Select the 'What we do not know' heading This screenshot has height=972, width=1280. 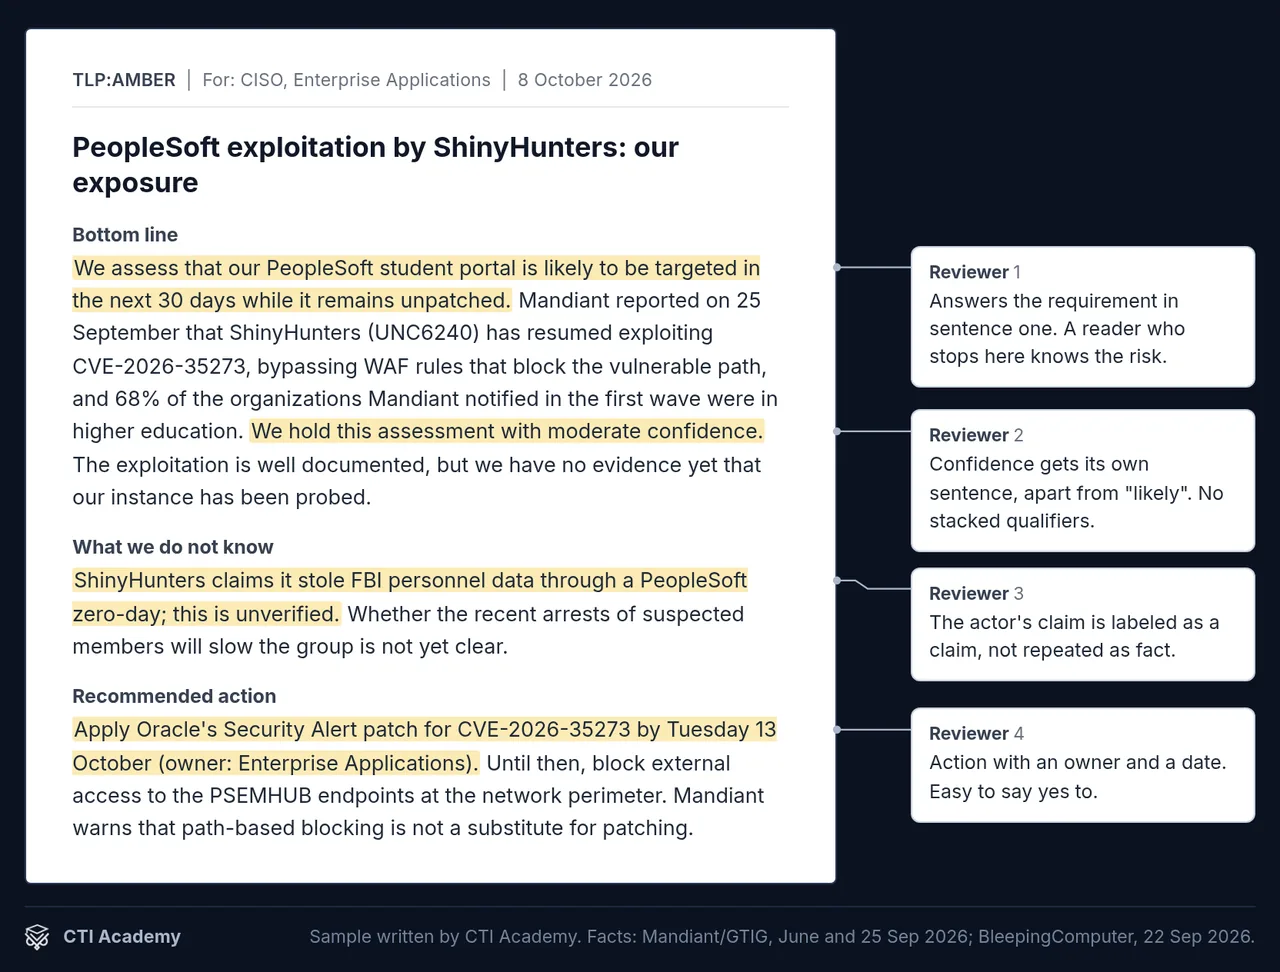(x=173, y=547)
